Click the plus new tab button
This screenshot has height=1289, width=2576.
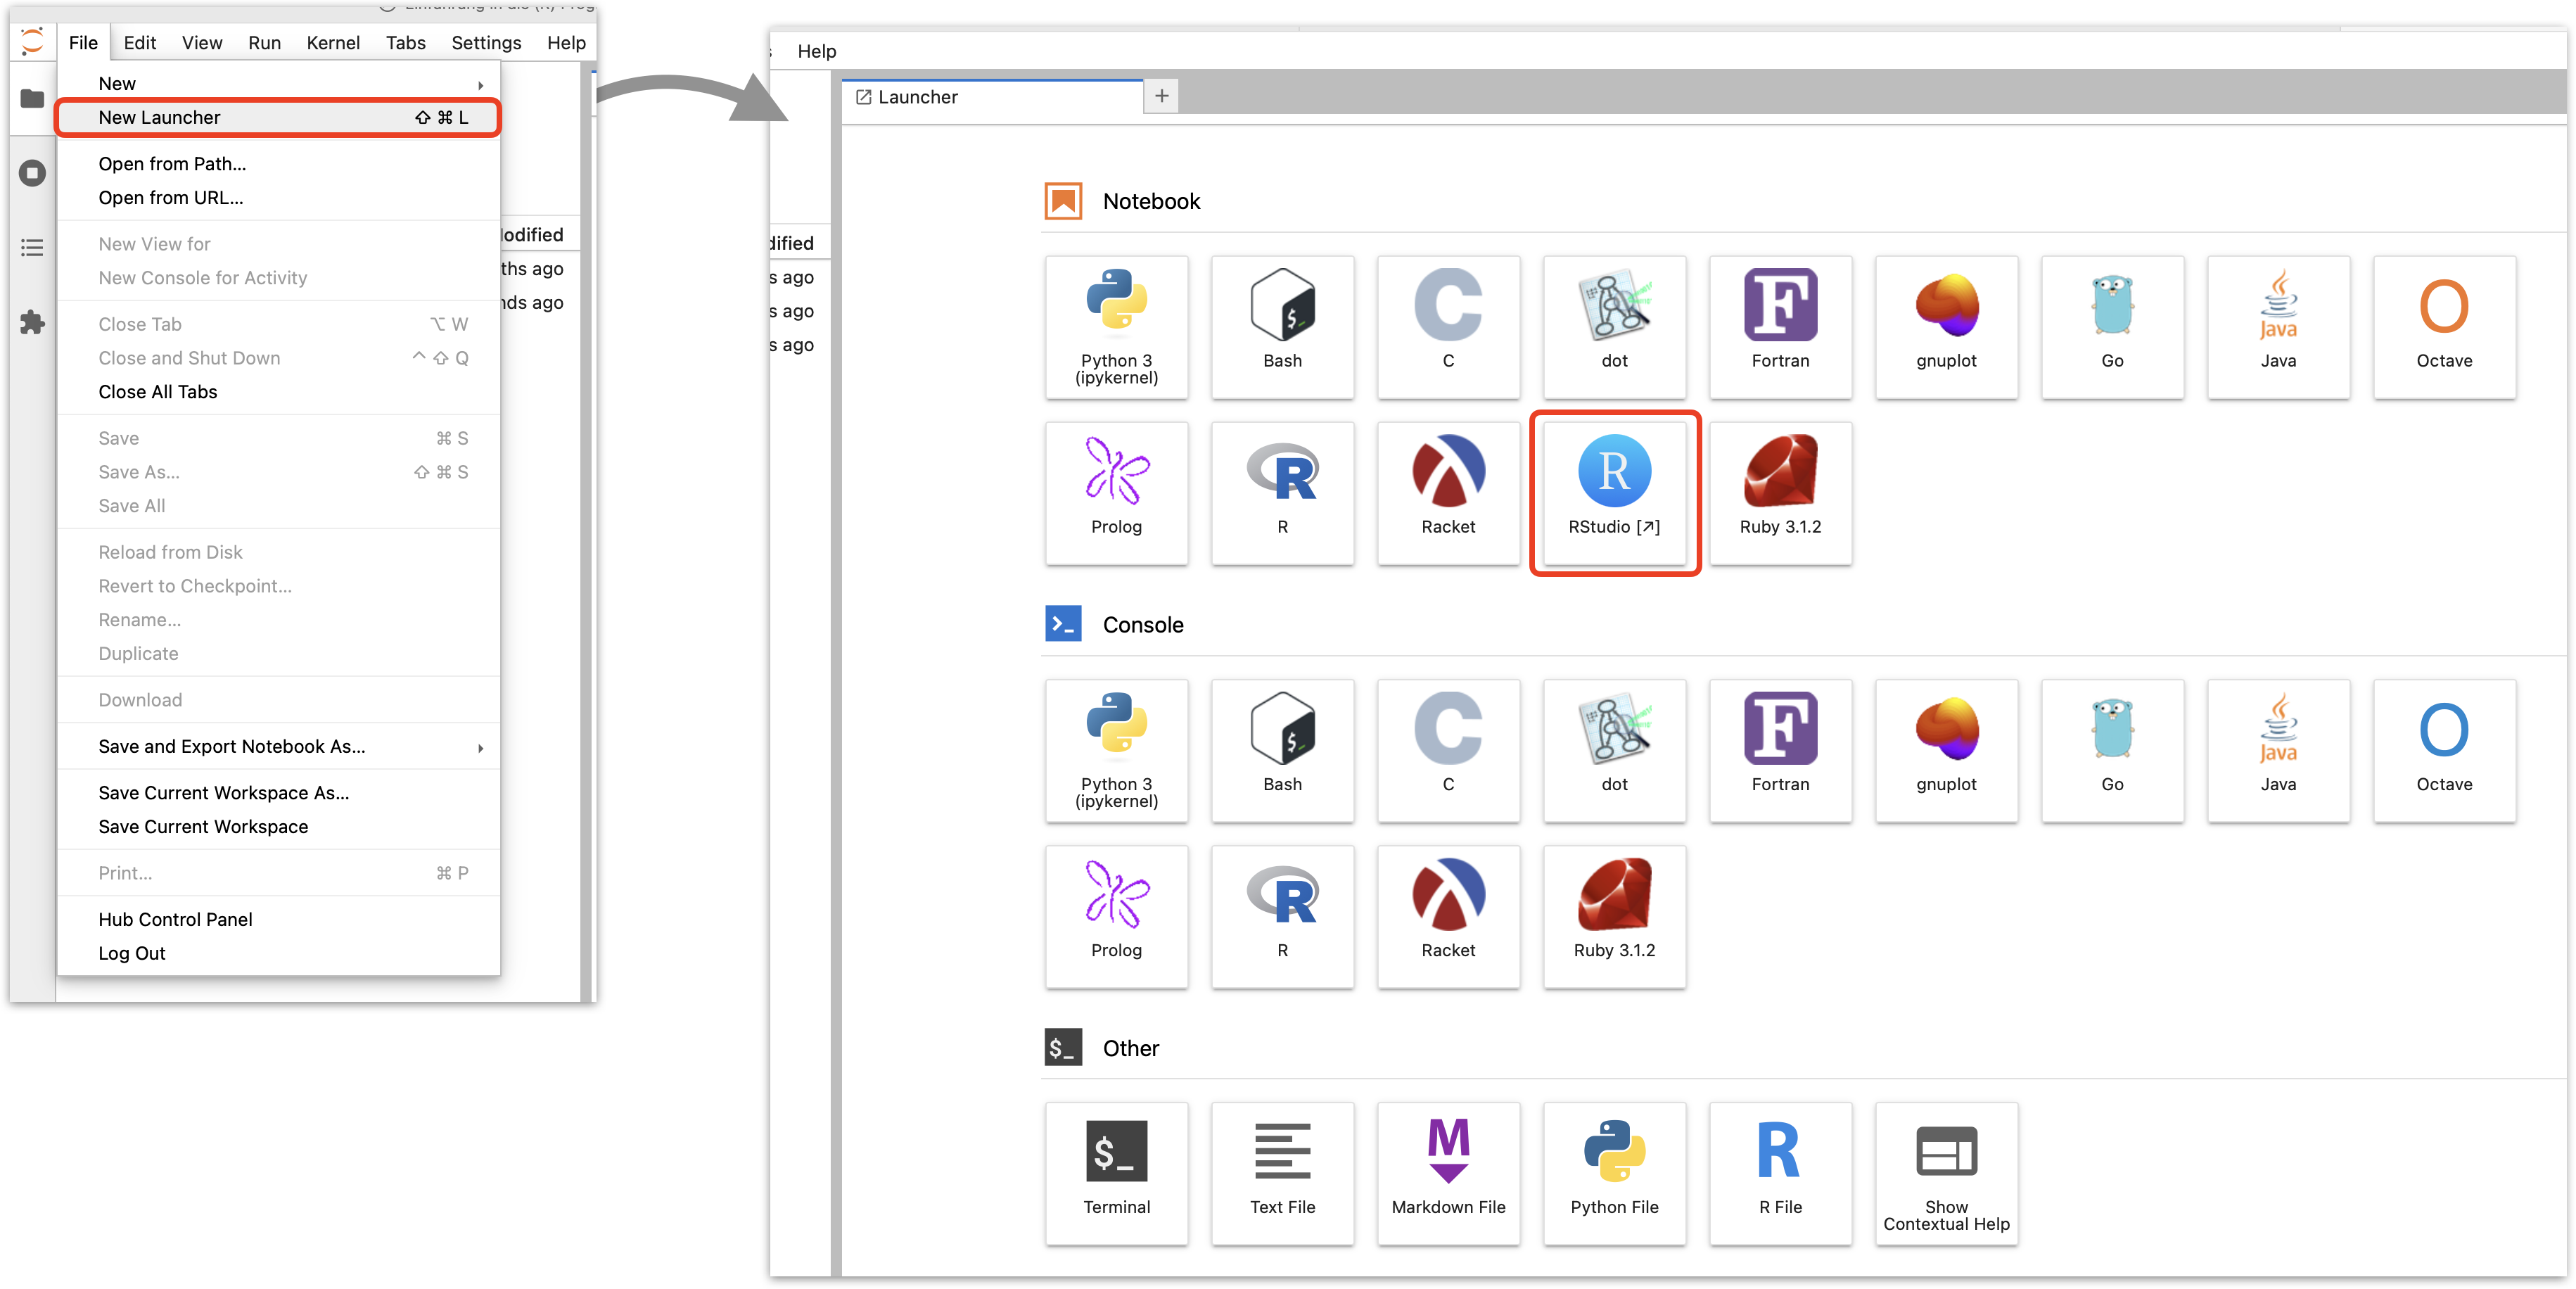pos(1161,96)
